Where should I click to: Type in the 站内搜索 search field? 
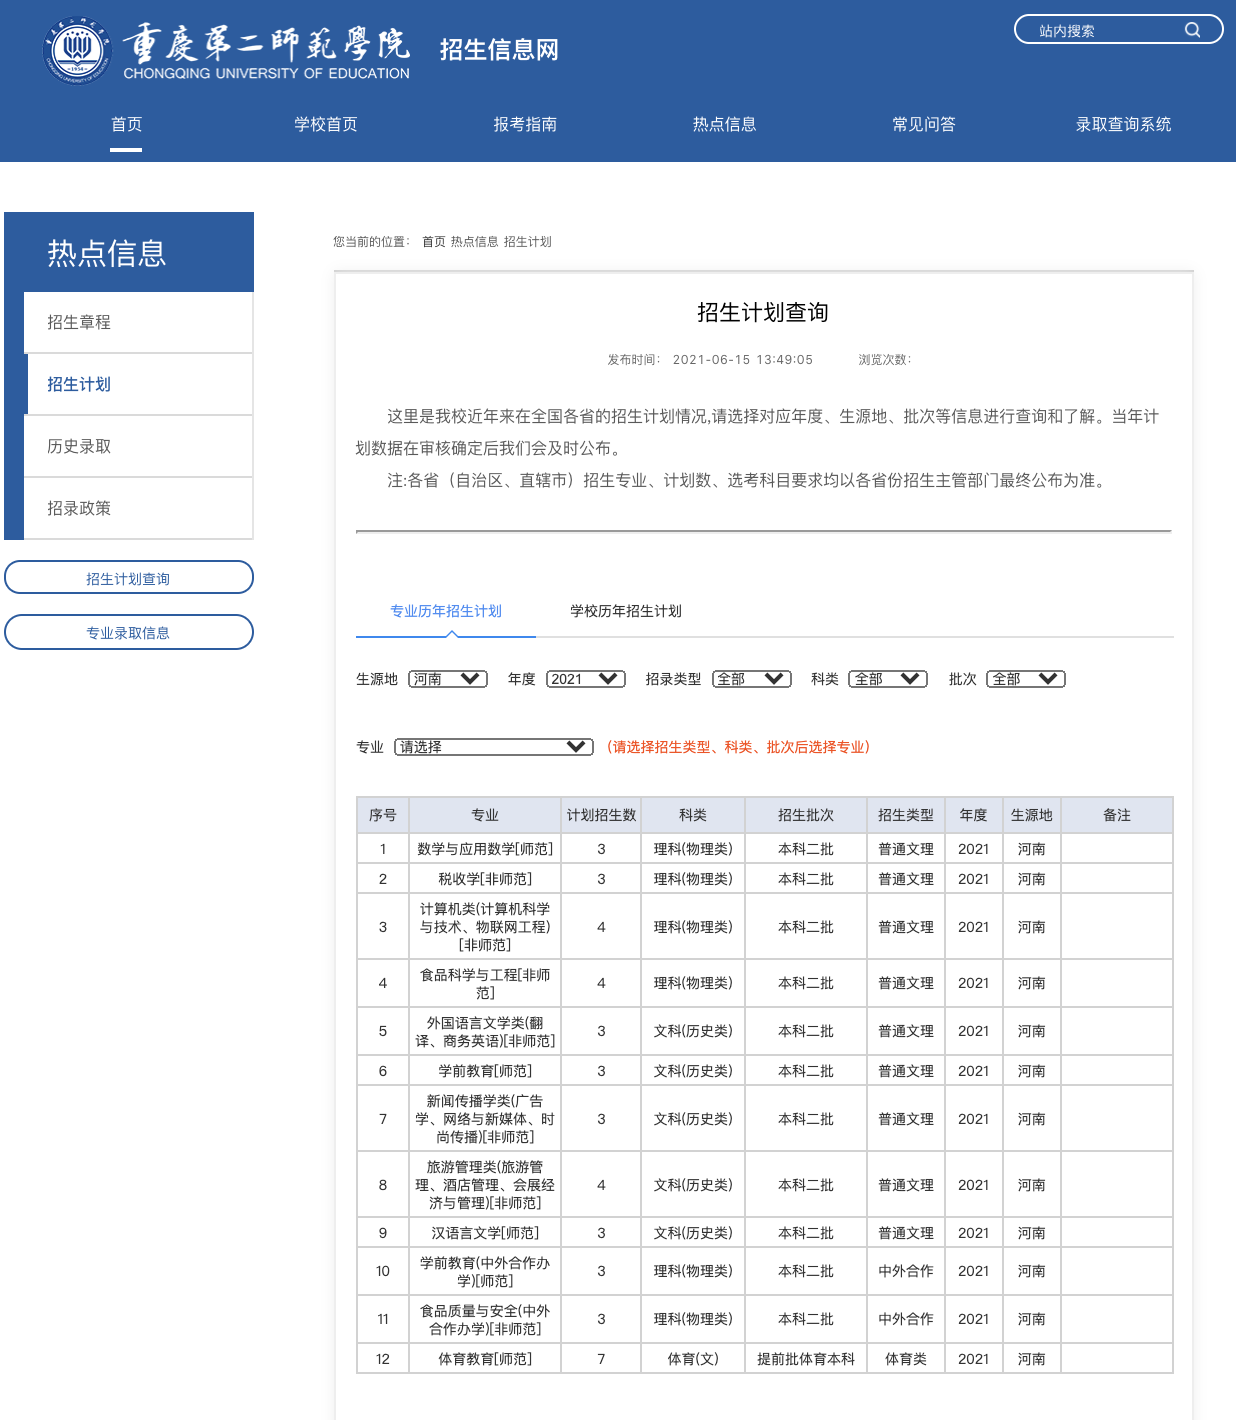point(1100,30)
